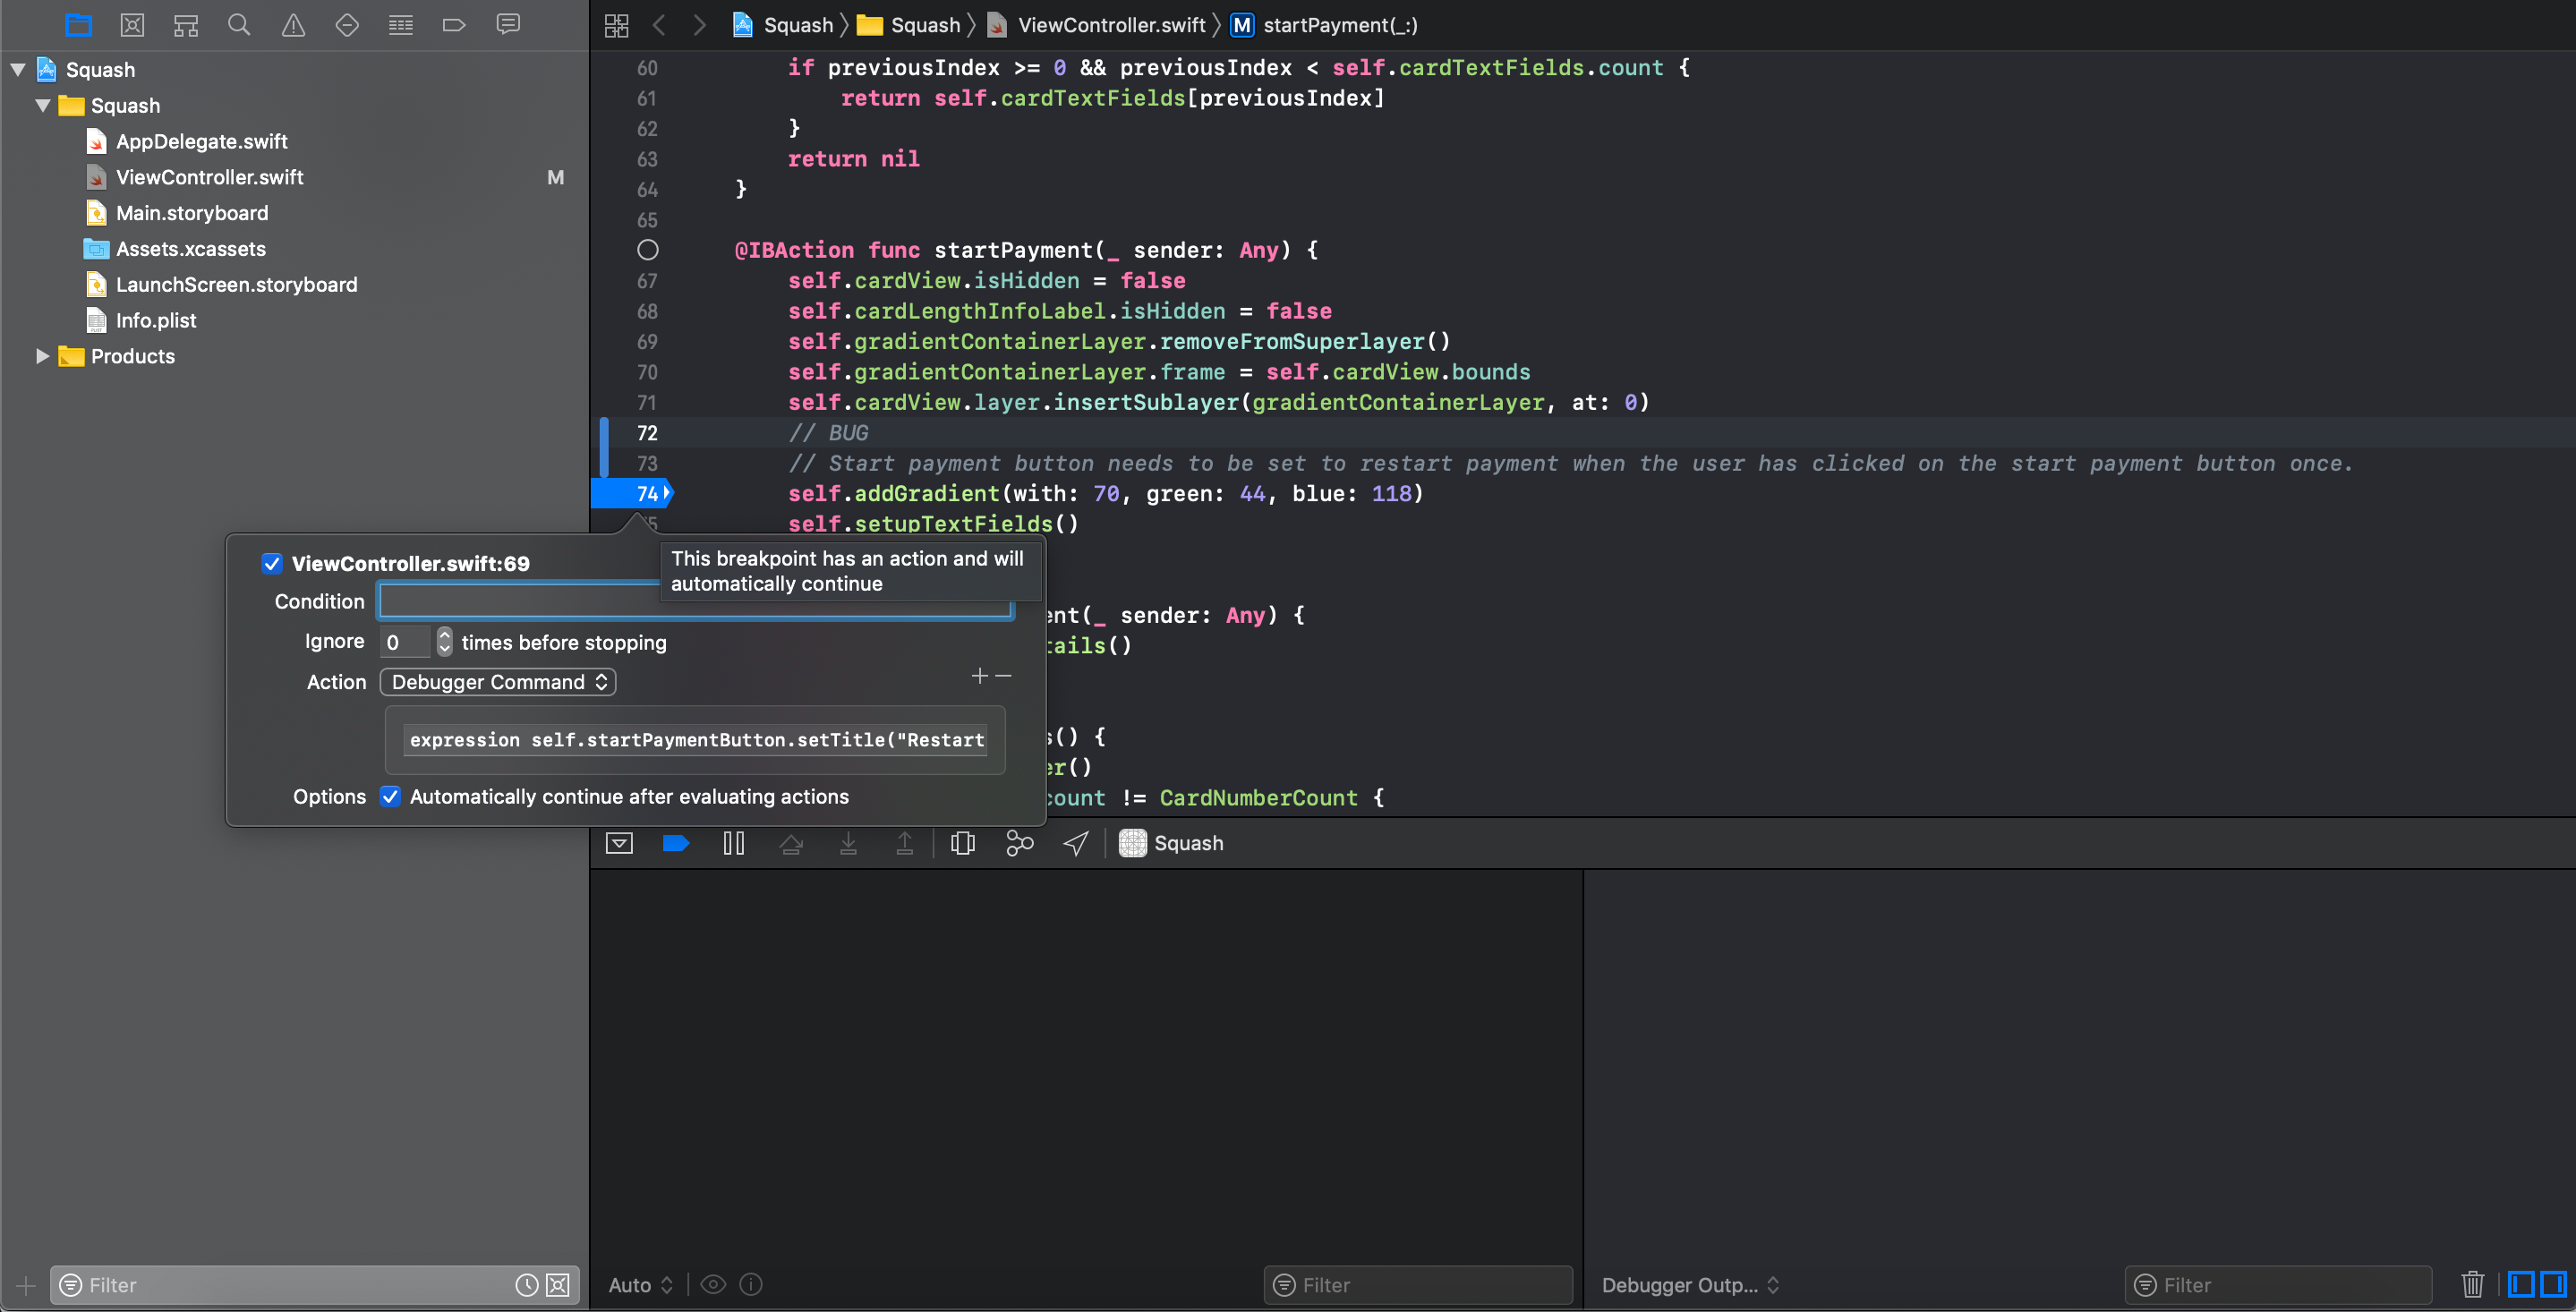2576x1312 pixels.
Task: Disable the ViewController.swift:69 breakpoint
Action: [271, 563]
